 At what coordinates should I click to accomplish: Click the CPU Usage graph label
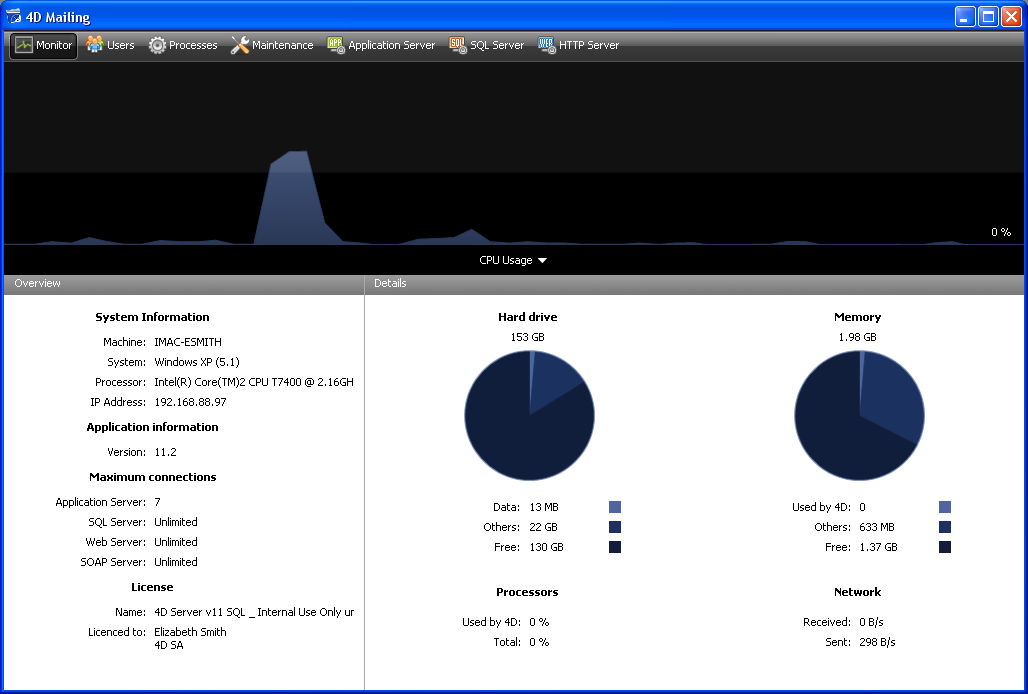pos(505,260)
